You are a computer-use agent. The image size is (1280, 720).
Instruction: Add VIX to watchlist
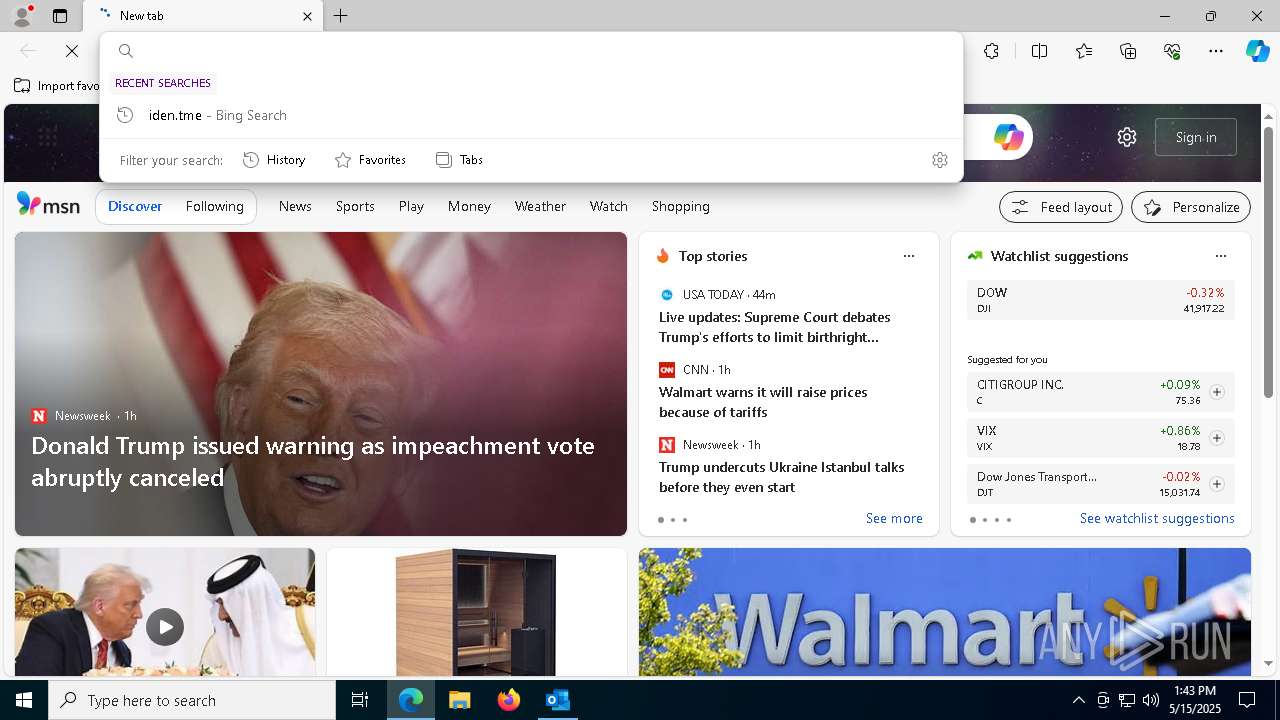tap(1217, 438)
